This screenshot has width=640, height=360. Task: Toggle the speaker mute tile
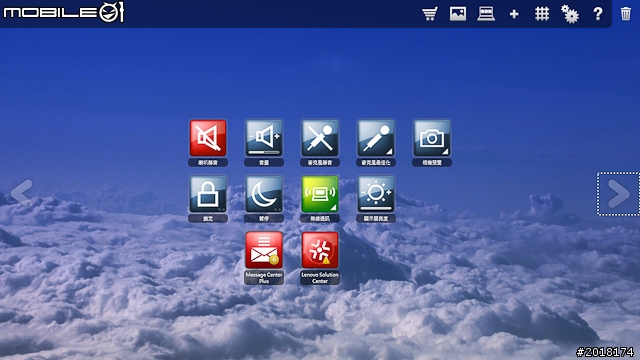coord(208,138)
